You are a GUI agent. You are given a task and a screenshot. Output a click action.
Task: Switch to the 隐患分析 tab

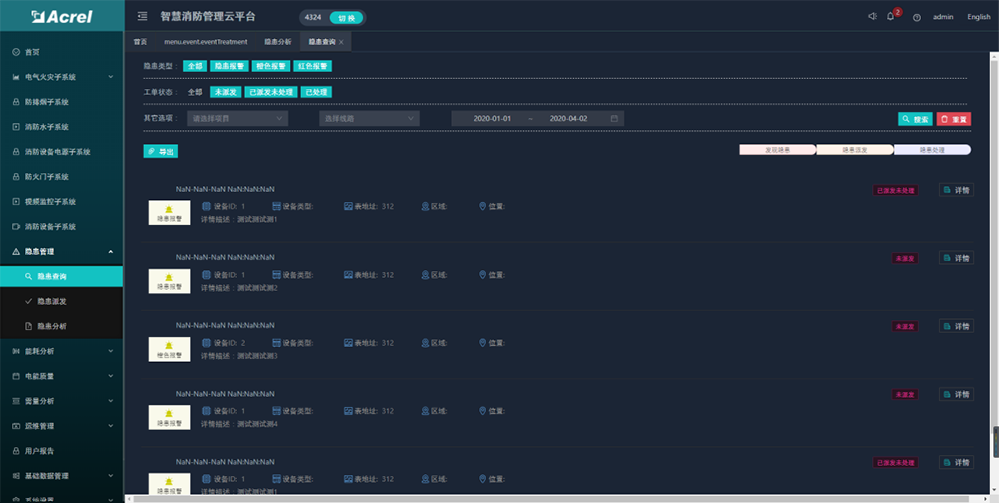point(278,42)
